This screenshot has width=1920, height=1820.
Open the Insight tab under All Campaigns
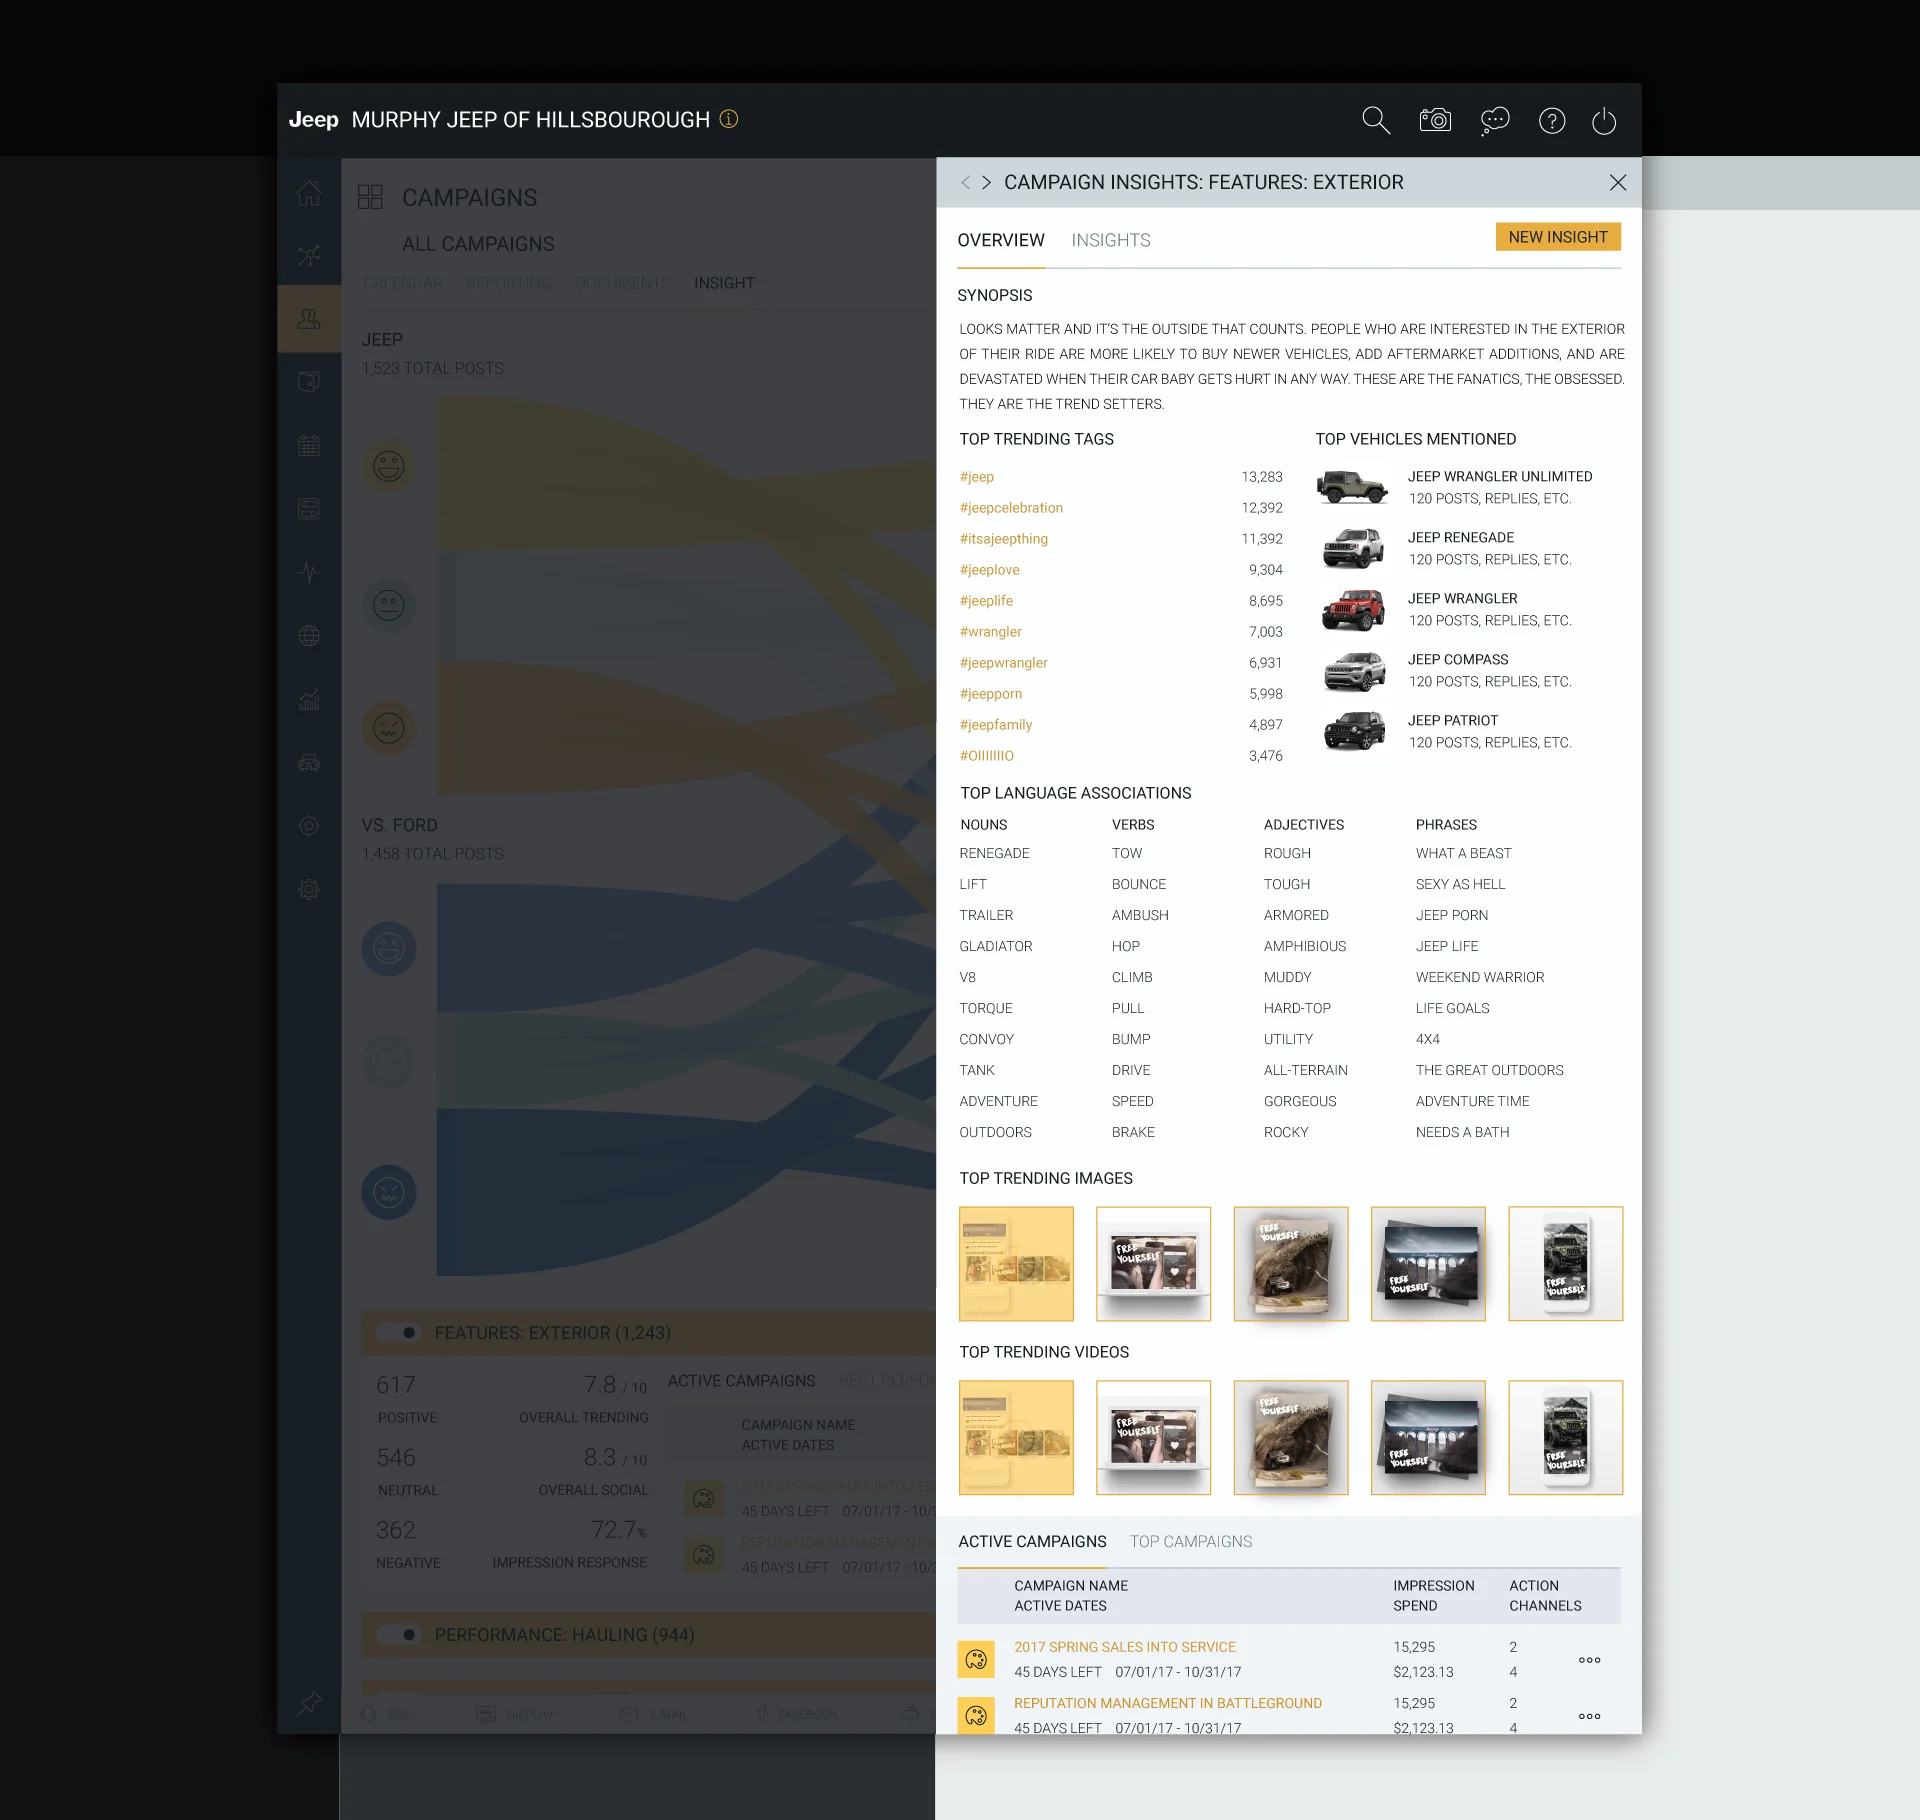pos(724,283)
